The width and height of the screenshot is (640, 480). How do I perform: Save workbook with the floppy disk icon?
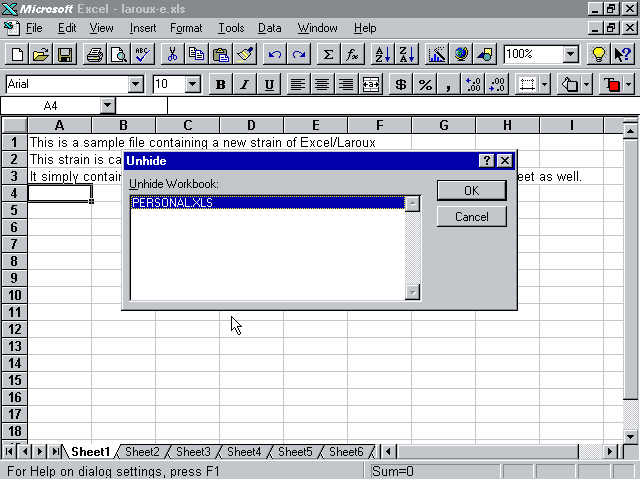coord(65,54)
